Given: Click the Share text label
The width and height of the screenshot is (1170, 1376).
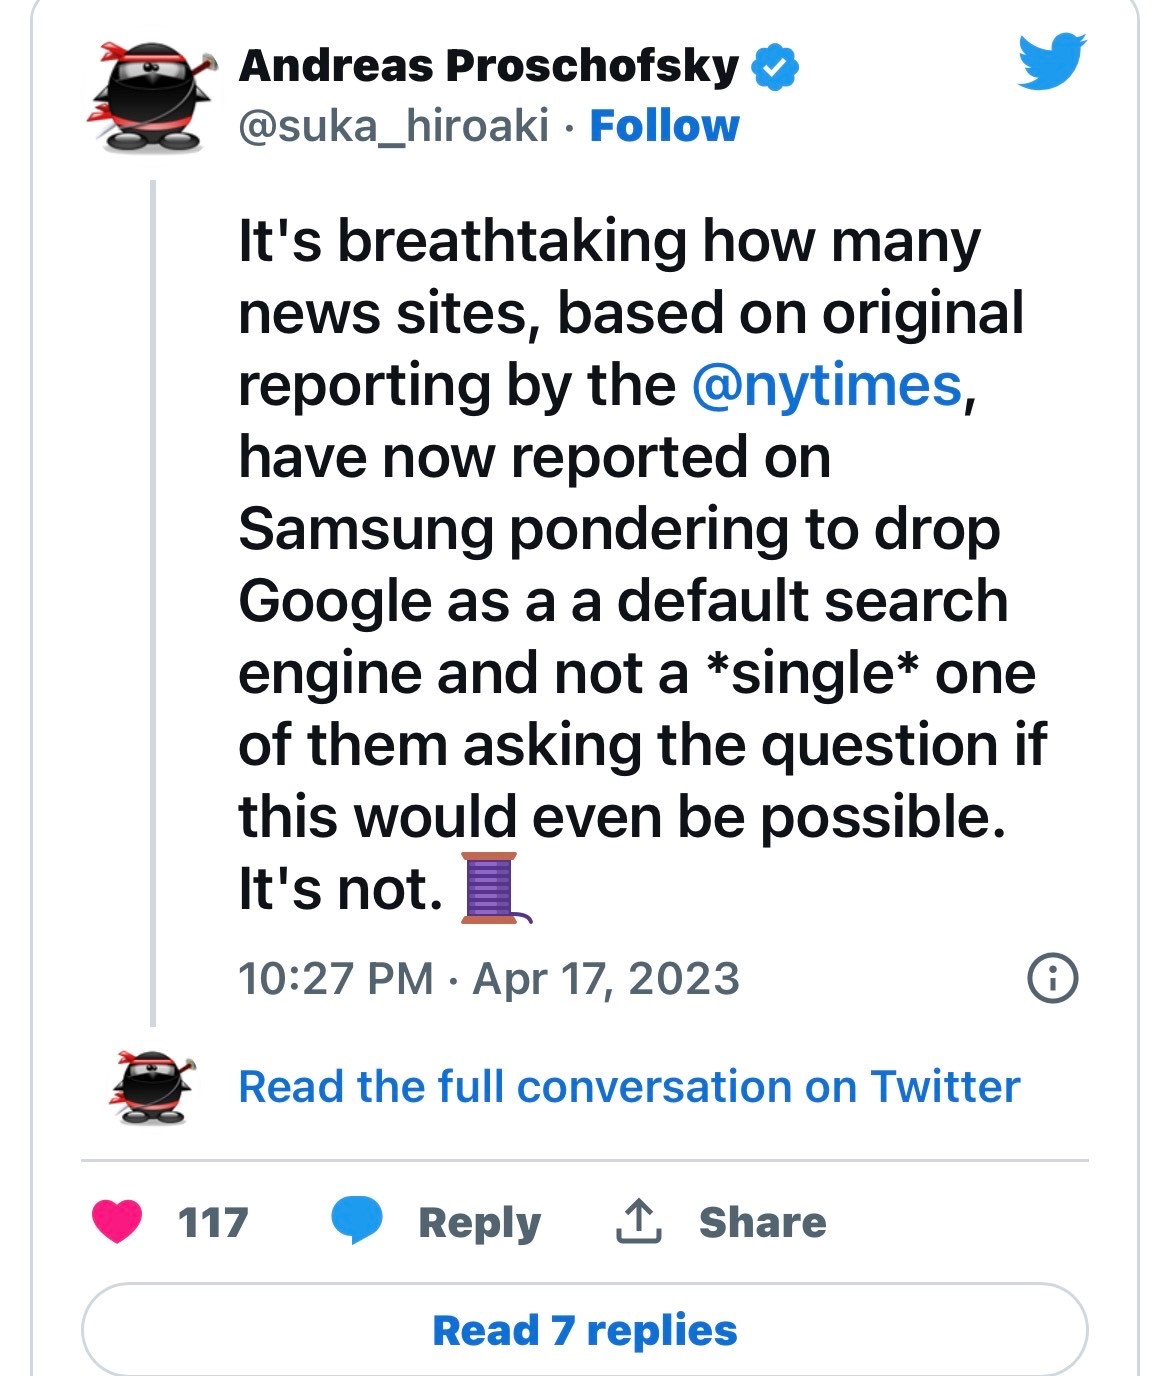Looking at the screenshot, I should 762,1222.
